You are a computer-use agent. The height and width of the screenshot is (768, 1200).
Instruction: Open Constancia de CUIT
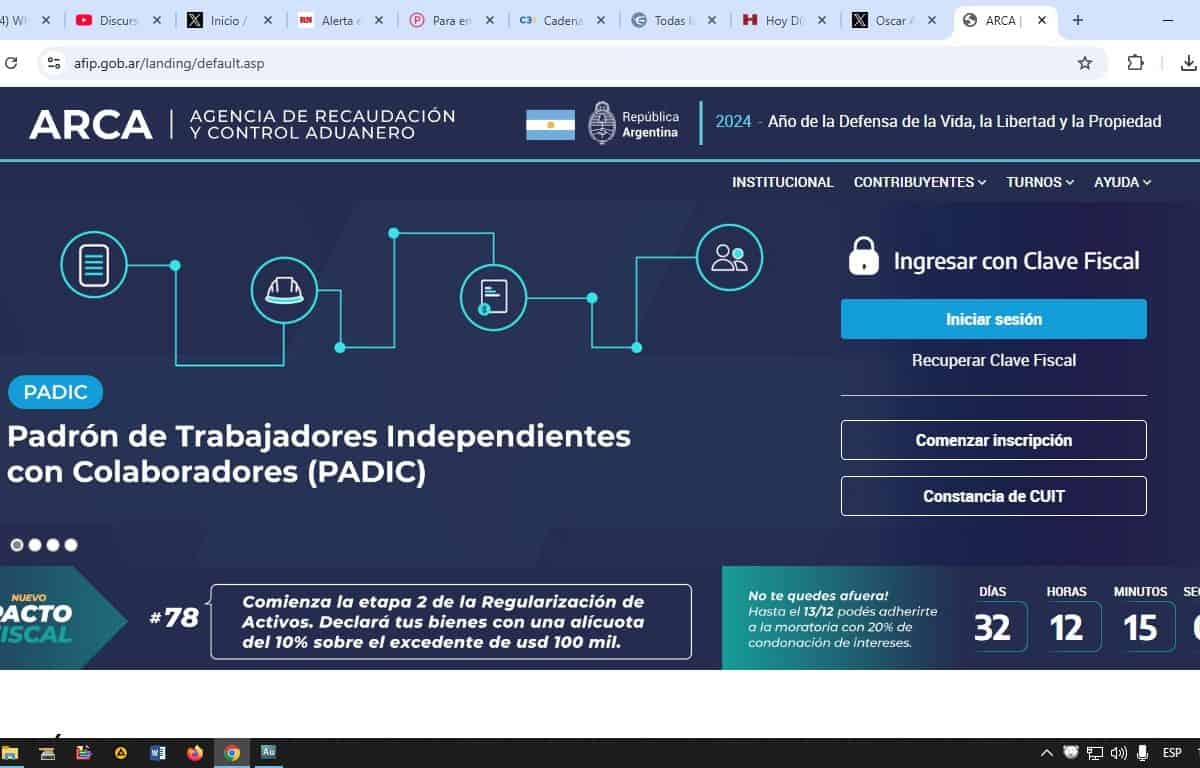tap(994, 496)
